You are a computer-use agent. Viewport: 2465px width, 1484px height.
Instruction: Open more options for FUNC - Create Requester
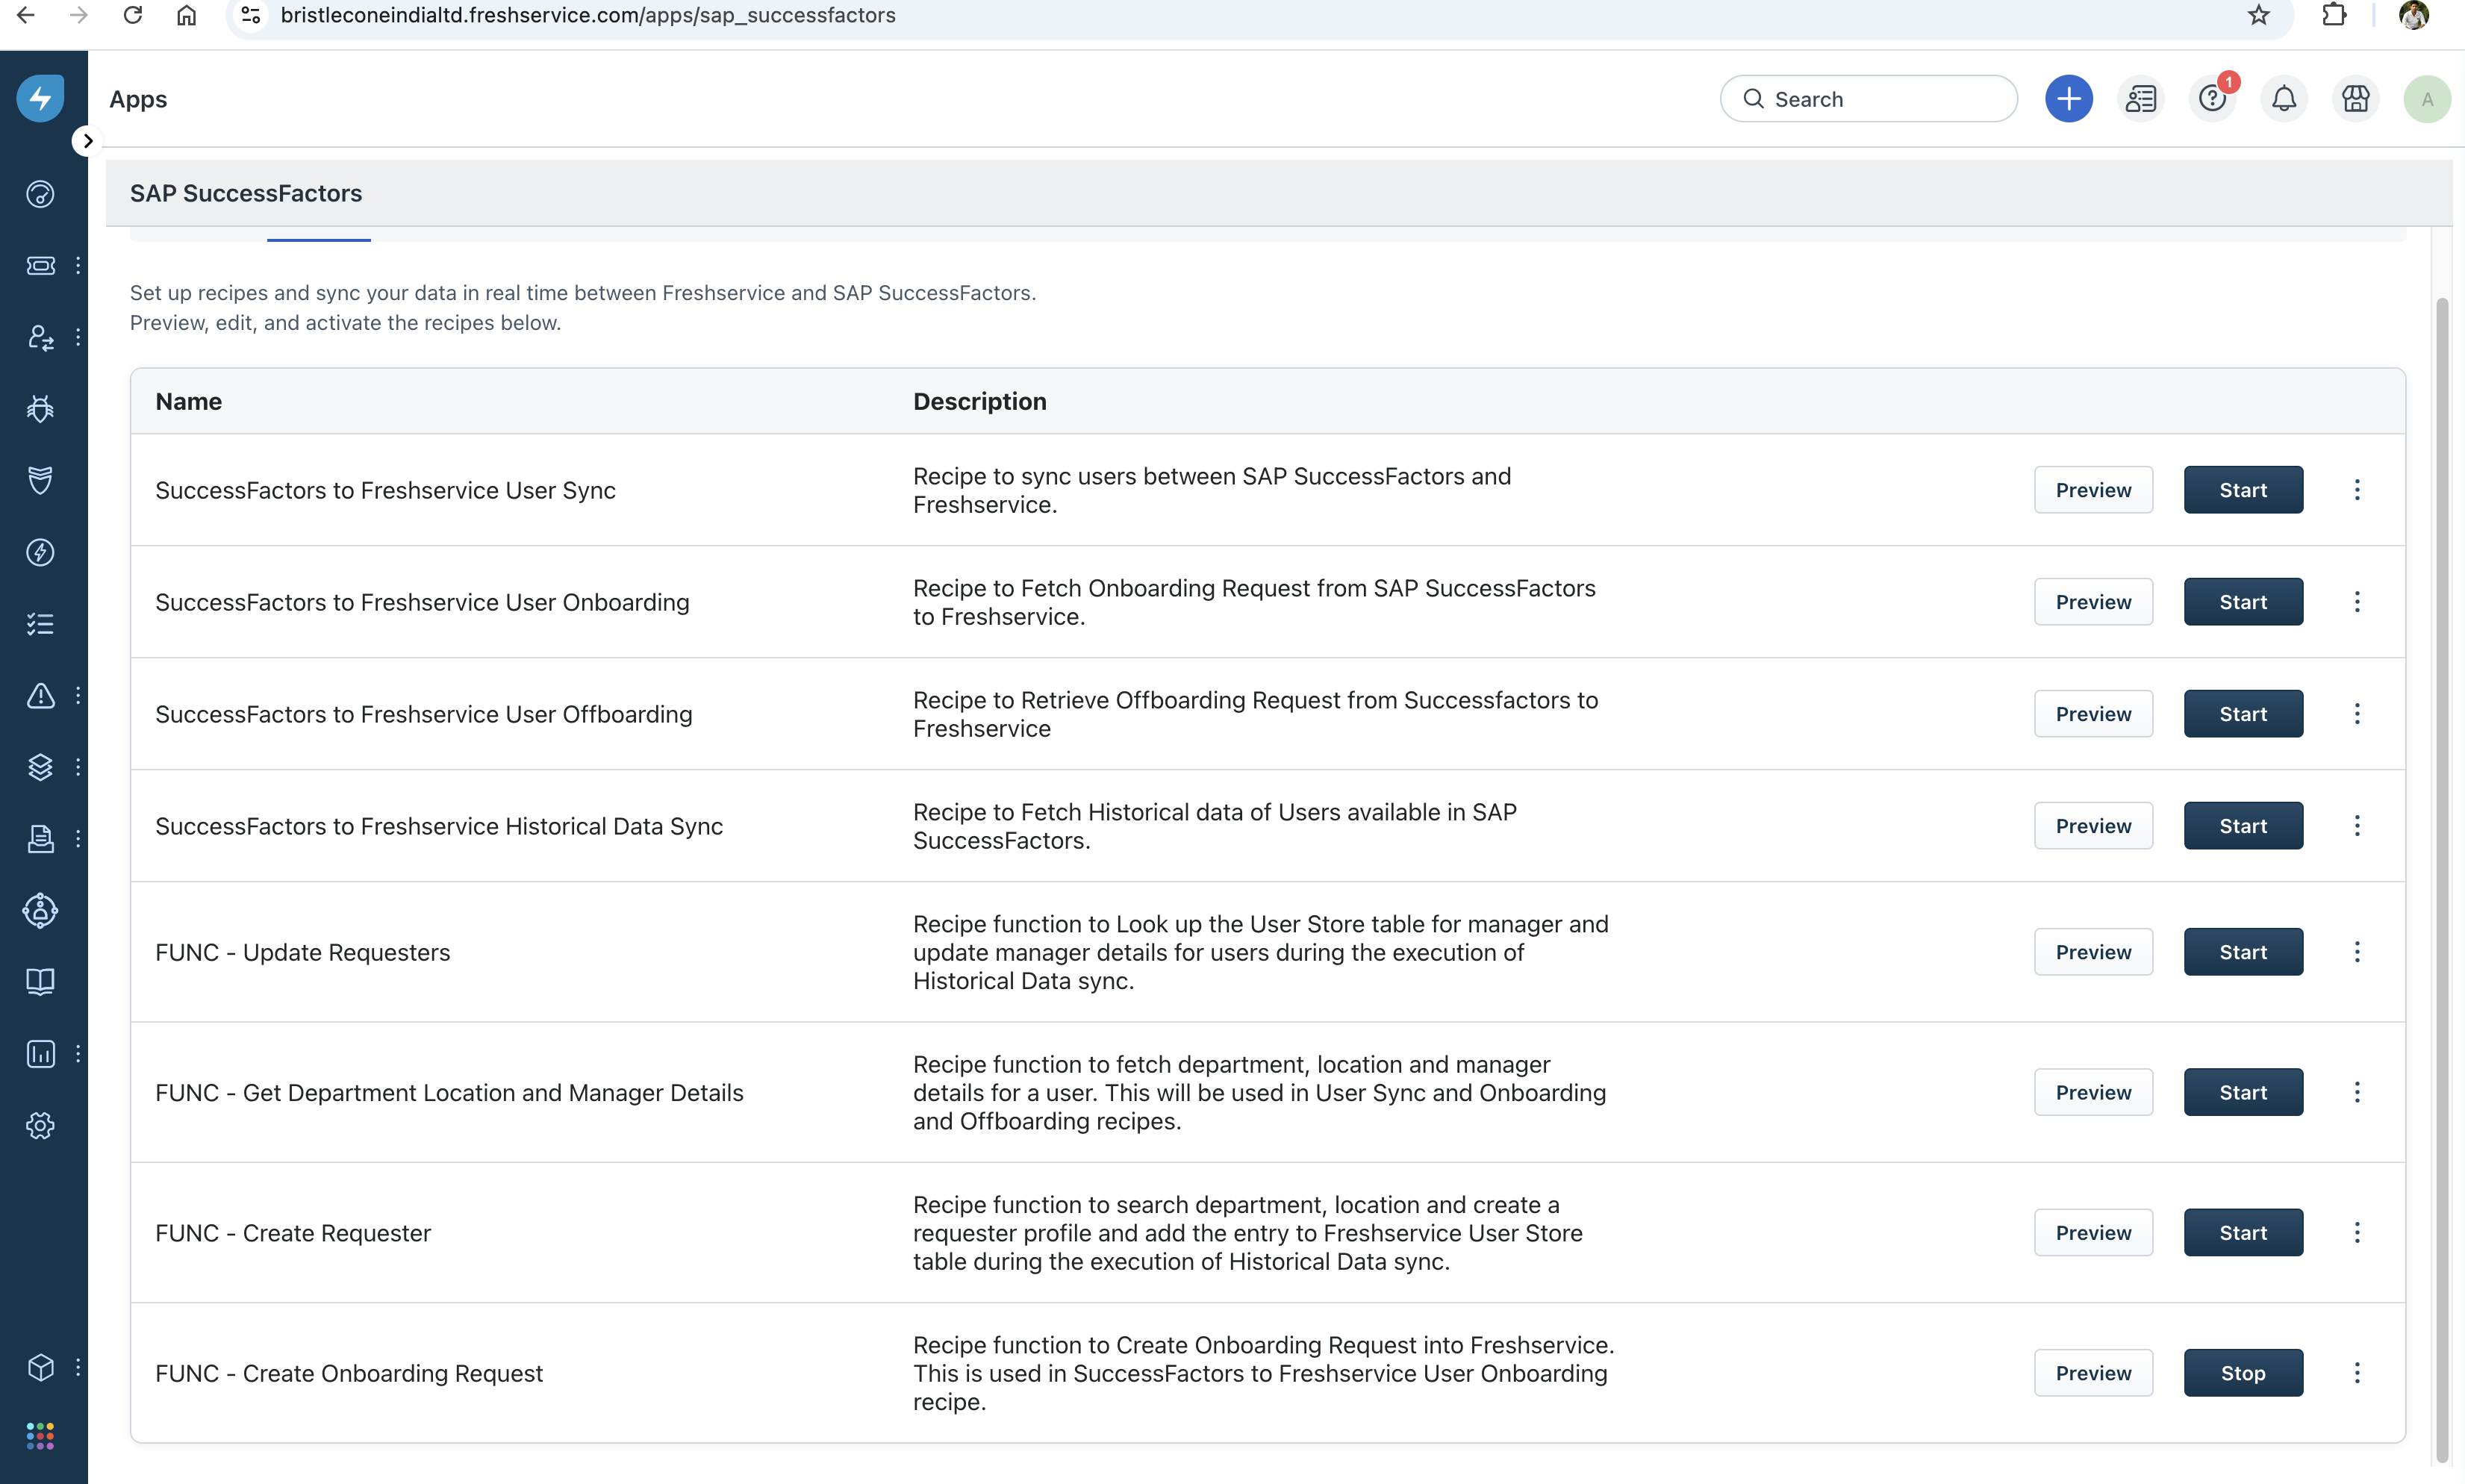[2357, 1233]
